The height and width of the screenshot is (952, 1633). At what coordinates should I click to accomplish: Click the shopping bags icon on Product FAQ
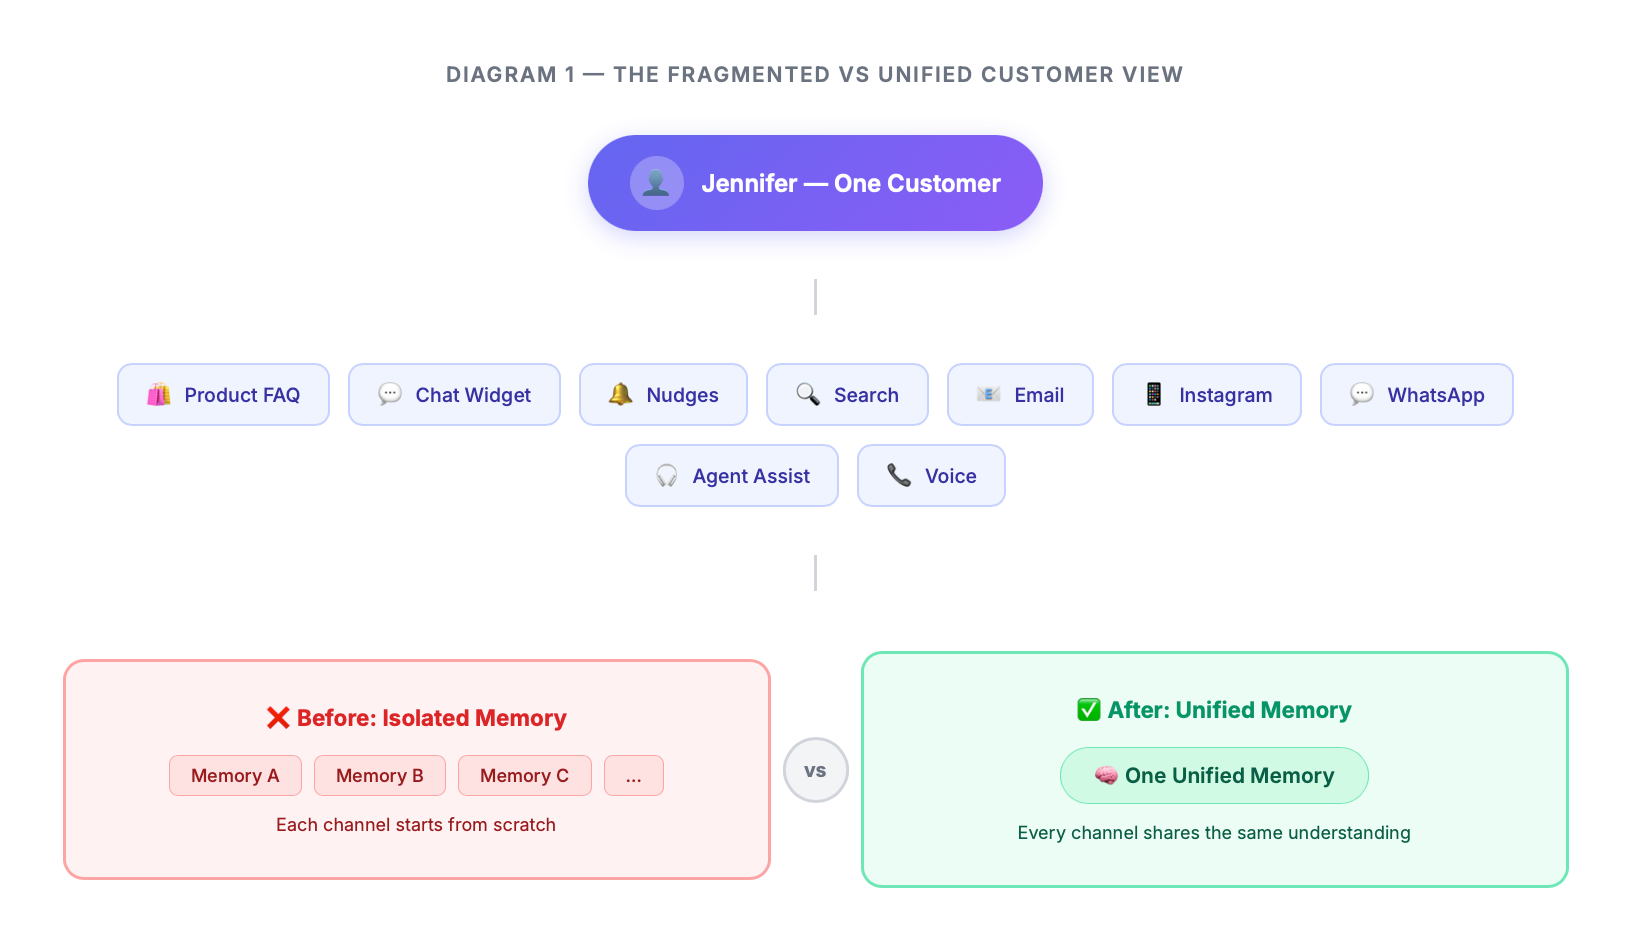click(x=159, y=395)
